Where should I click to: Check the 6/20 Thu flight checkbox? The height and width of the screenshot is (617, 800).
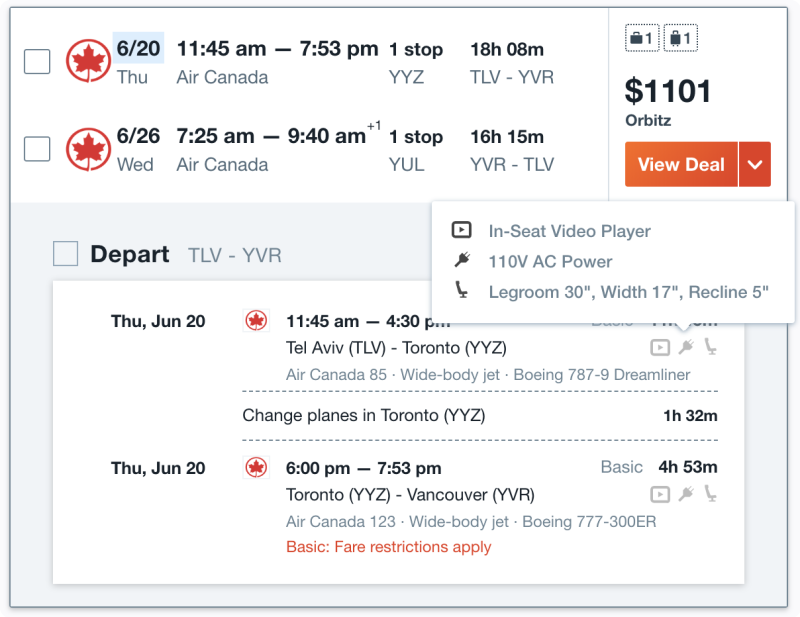point(37,62)
